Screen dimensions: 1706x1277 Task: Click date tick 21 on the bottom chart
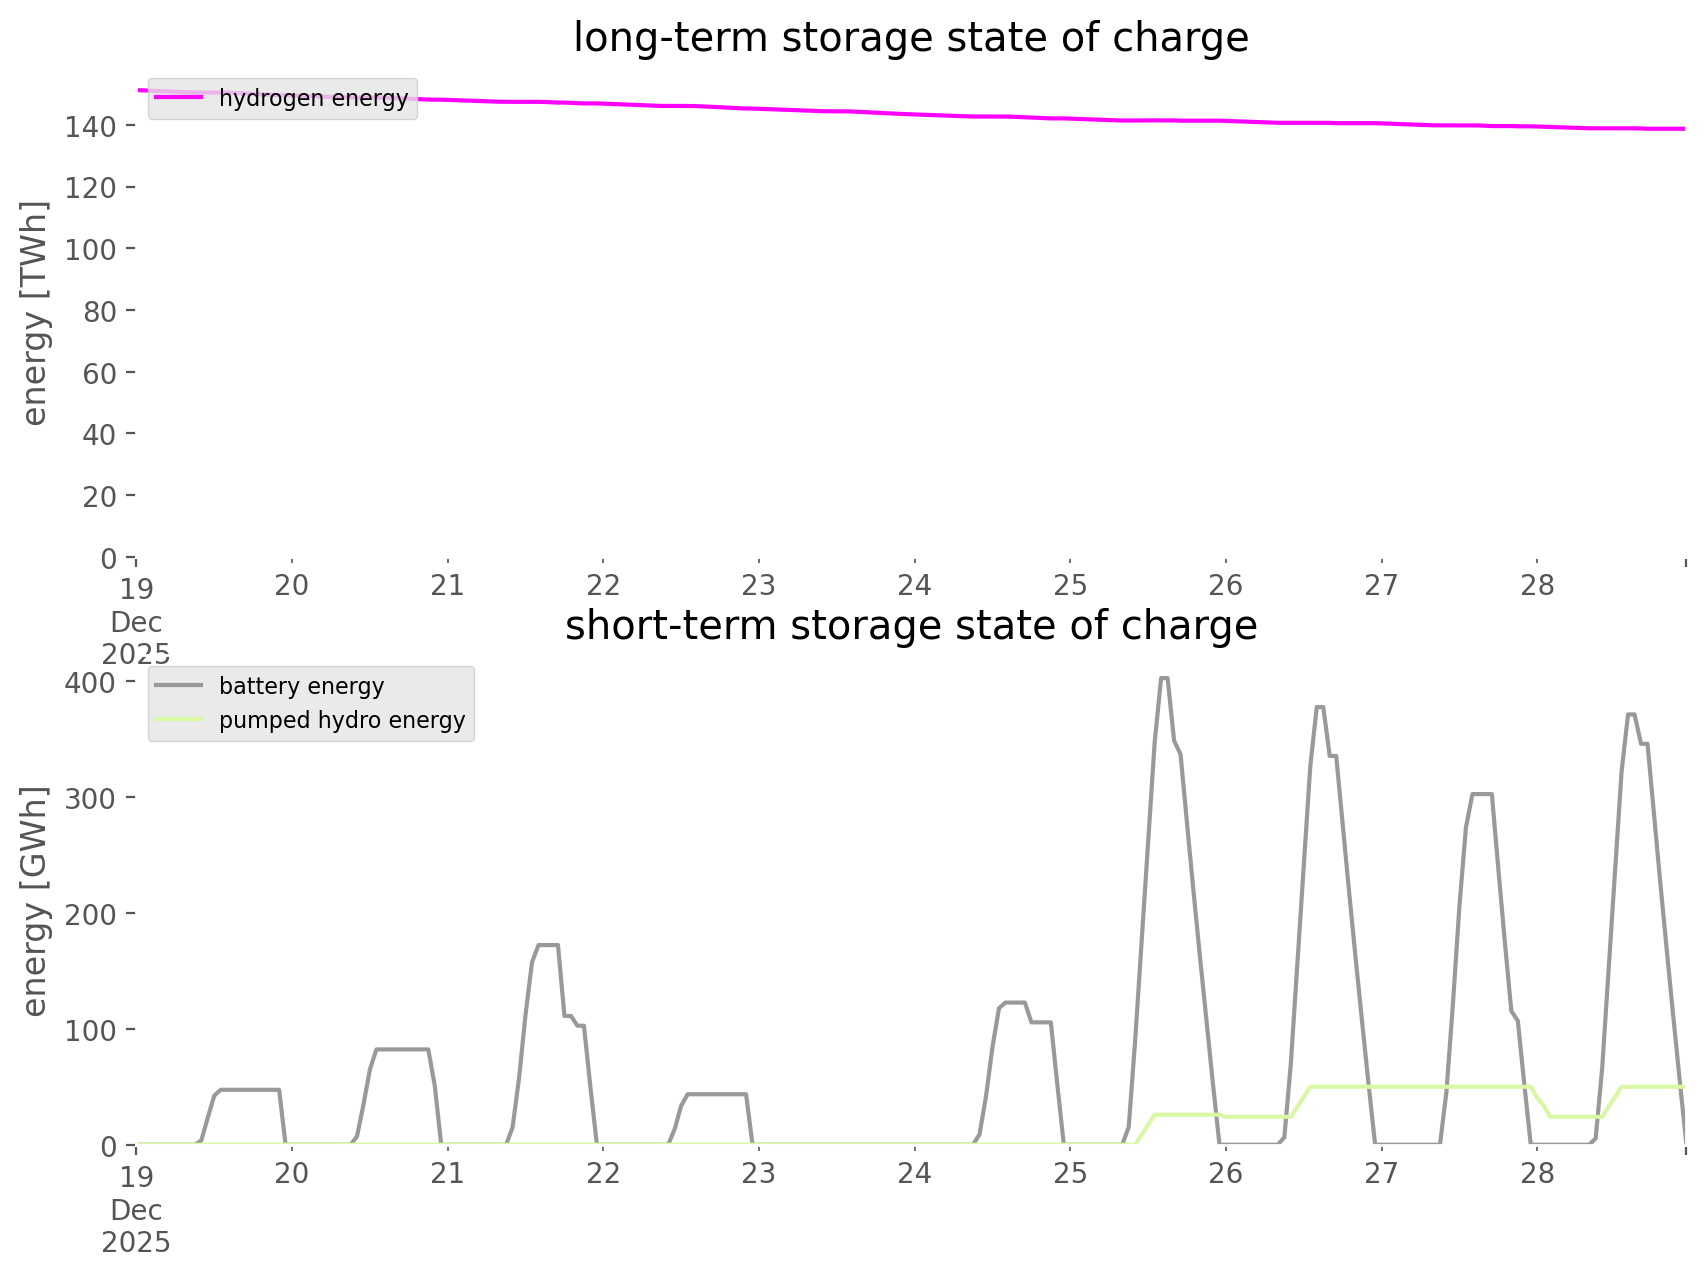tap(447, 1173)
